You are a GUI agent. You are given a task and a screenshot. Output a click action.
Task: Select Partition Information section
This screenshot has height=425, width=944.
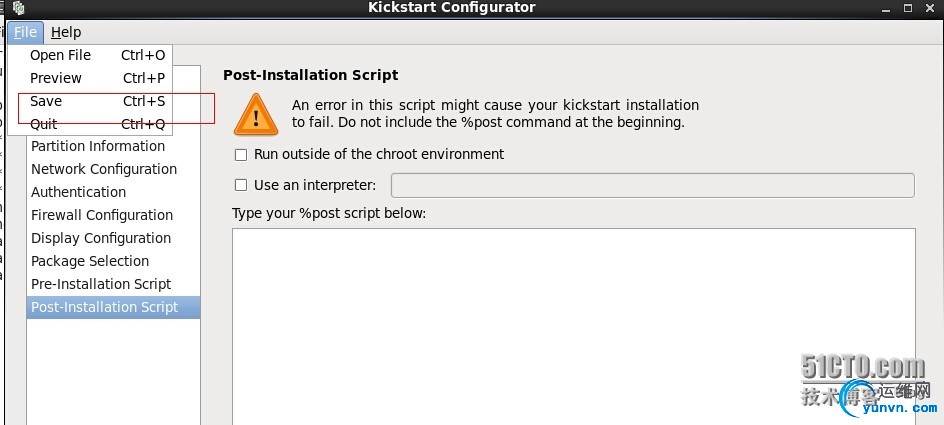(x=98, y=146)
